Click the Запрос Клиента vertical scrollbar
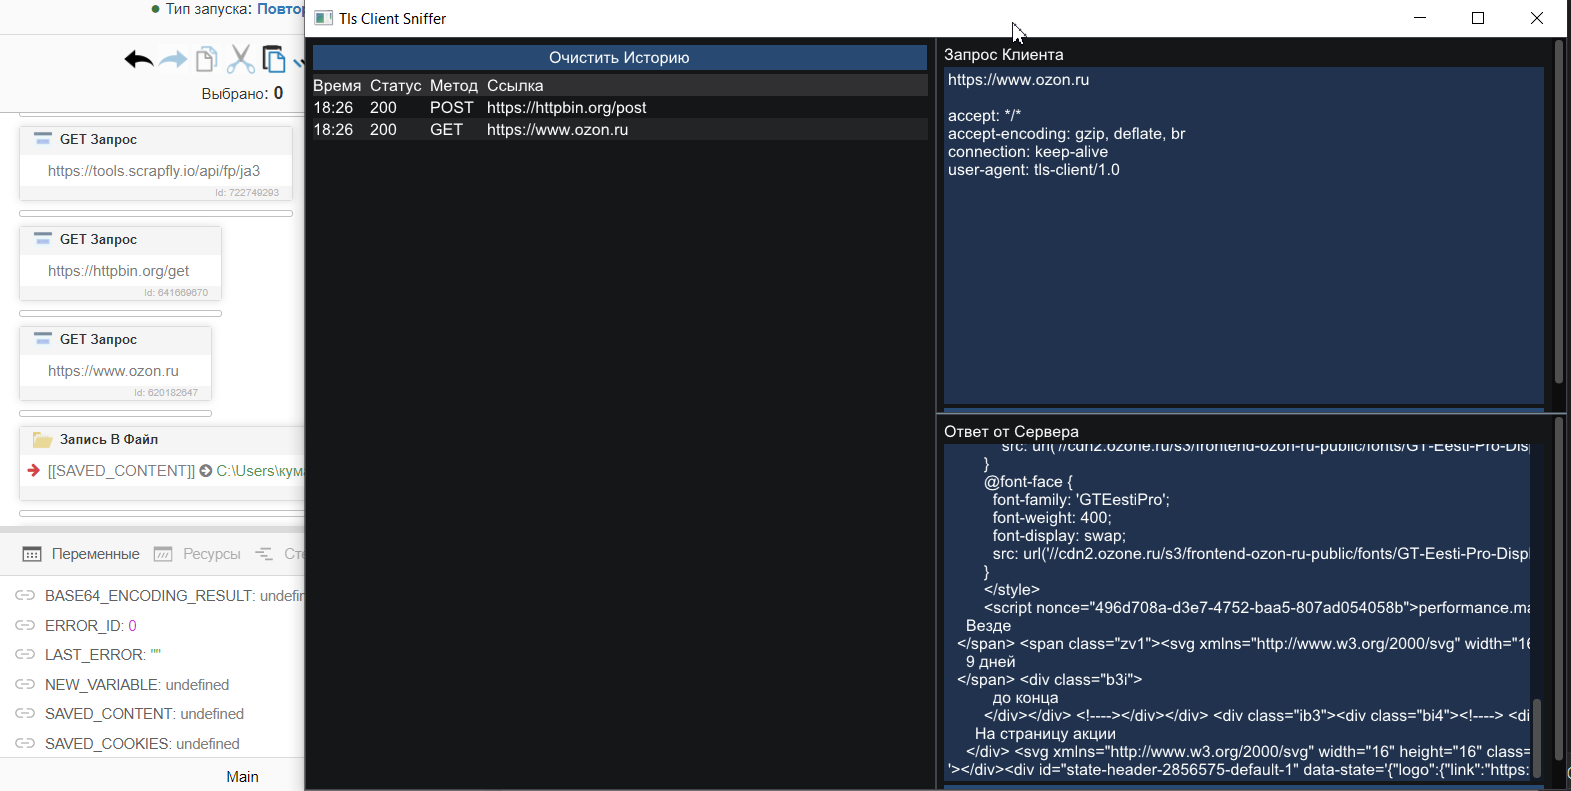1571x791 pixels. click(1558, 212)
